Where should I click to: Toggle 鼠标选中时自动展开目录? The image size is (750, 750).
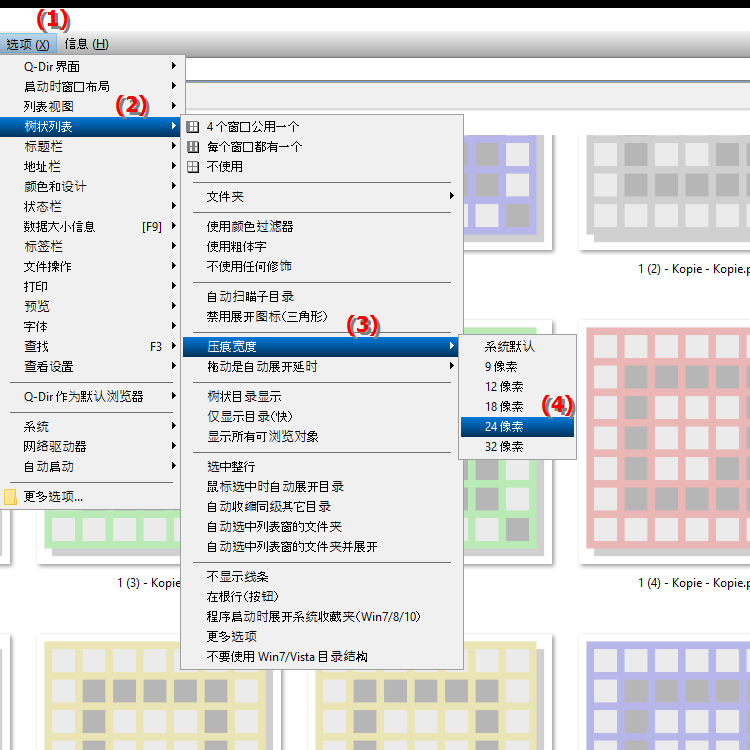pyautogui.click(x=321, y=486)
